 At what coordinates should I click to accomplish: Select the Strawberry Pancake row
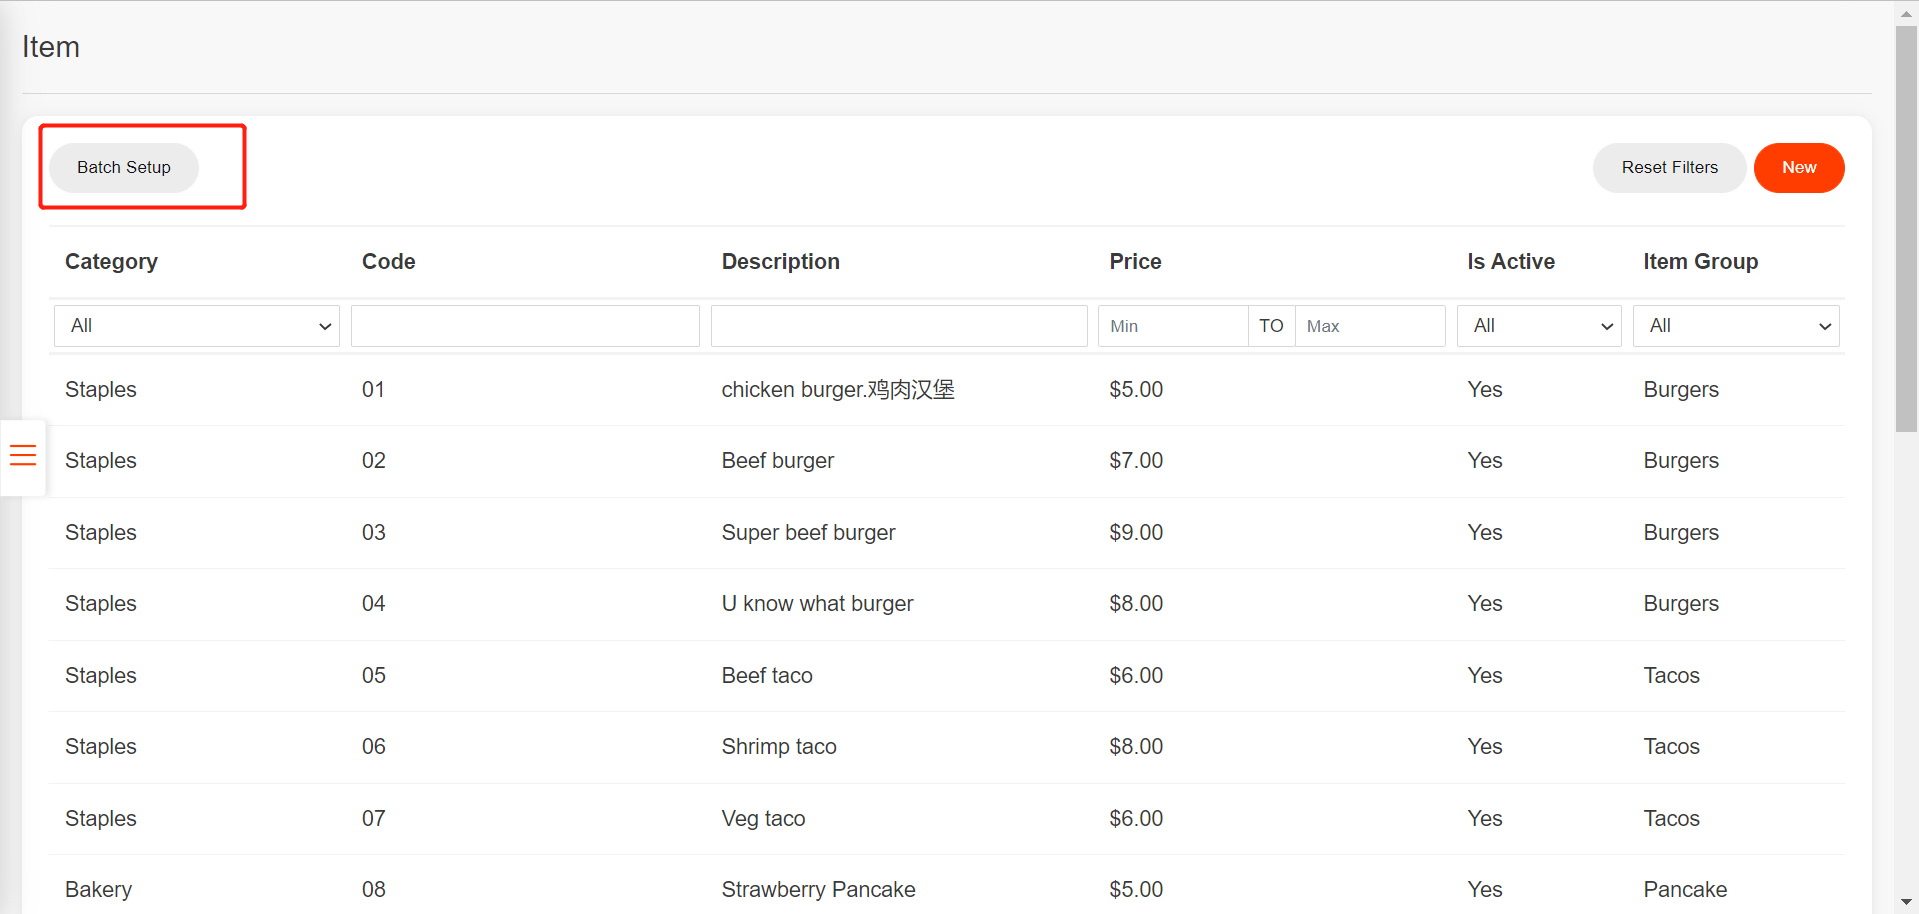818,889
